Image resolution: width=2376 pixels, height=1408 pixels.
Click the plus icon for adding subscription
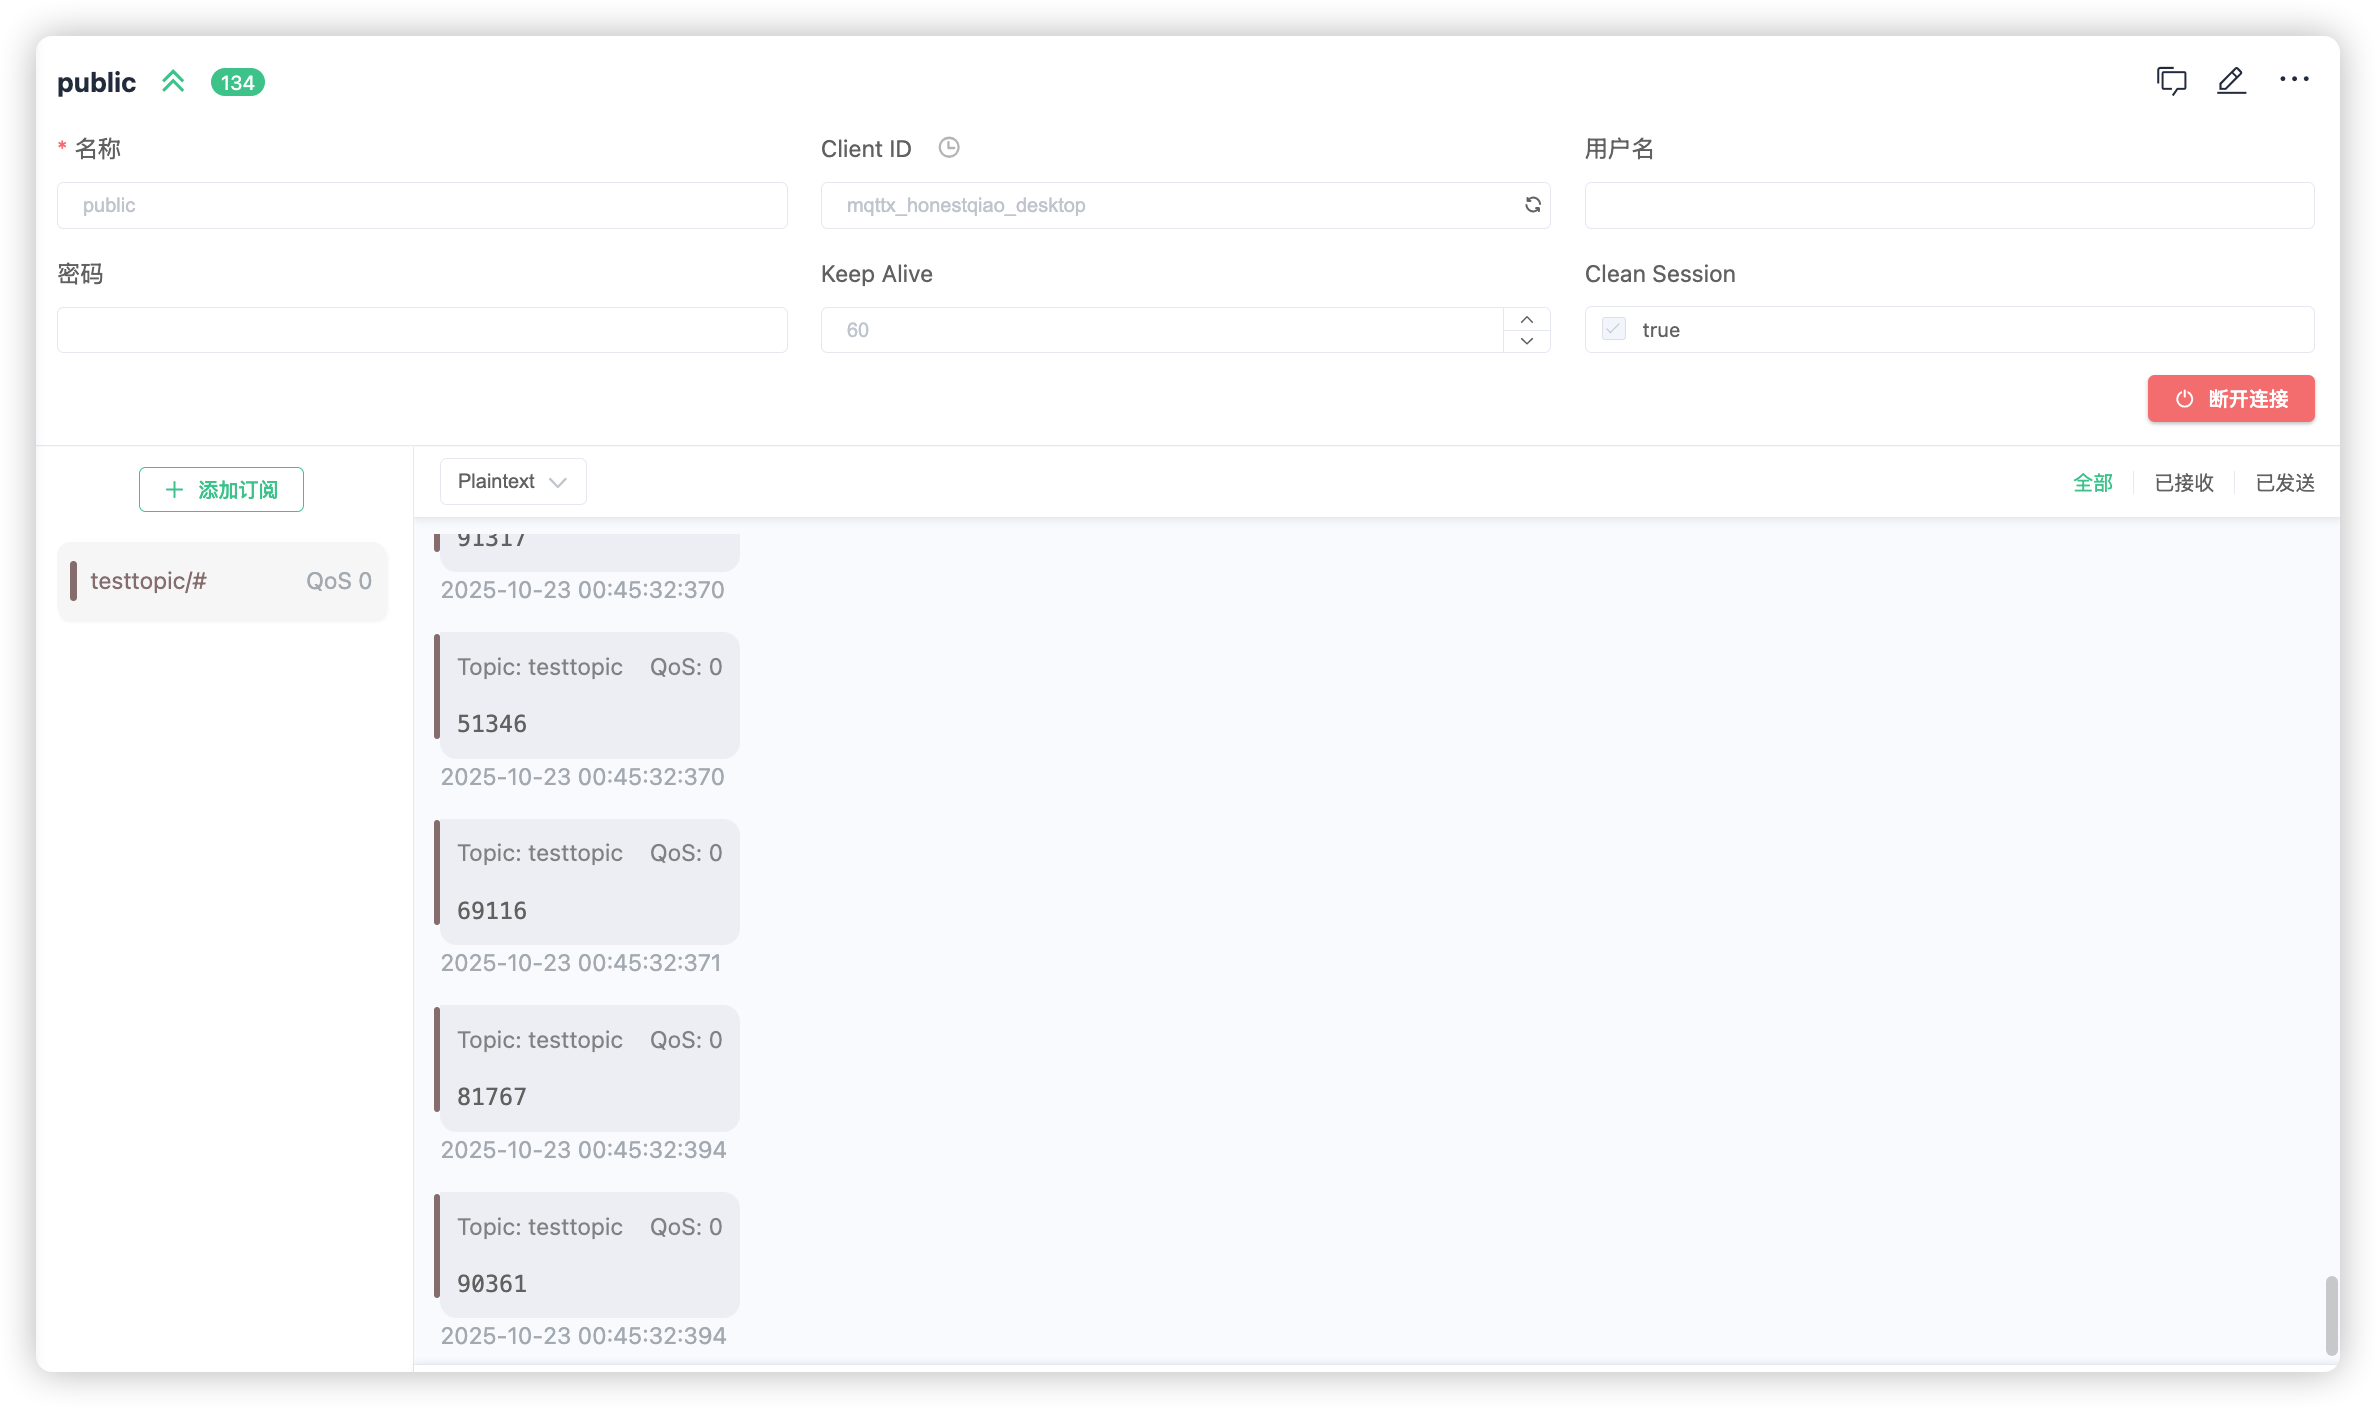pyautogui.click(x=174, y=489)
